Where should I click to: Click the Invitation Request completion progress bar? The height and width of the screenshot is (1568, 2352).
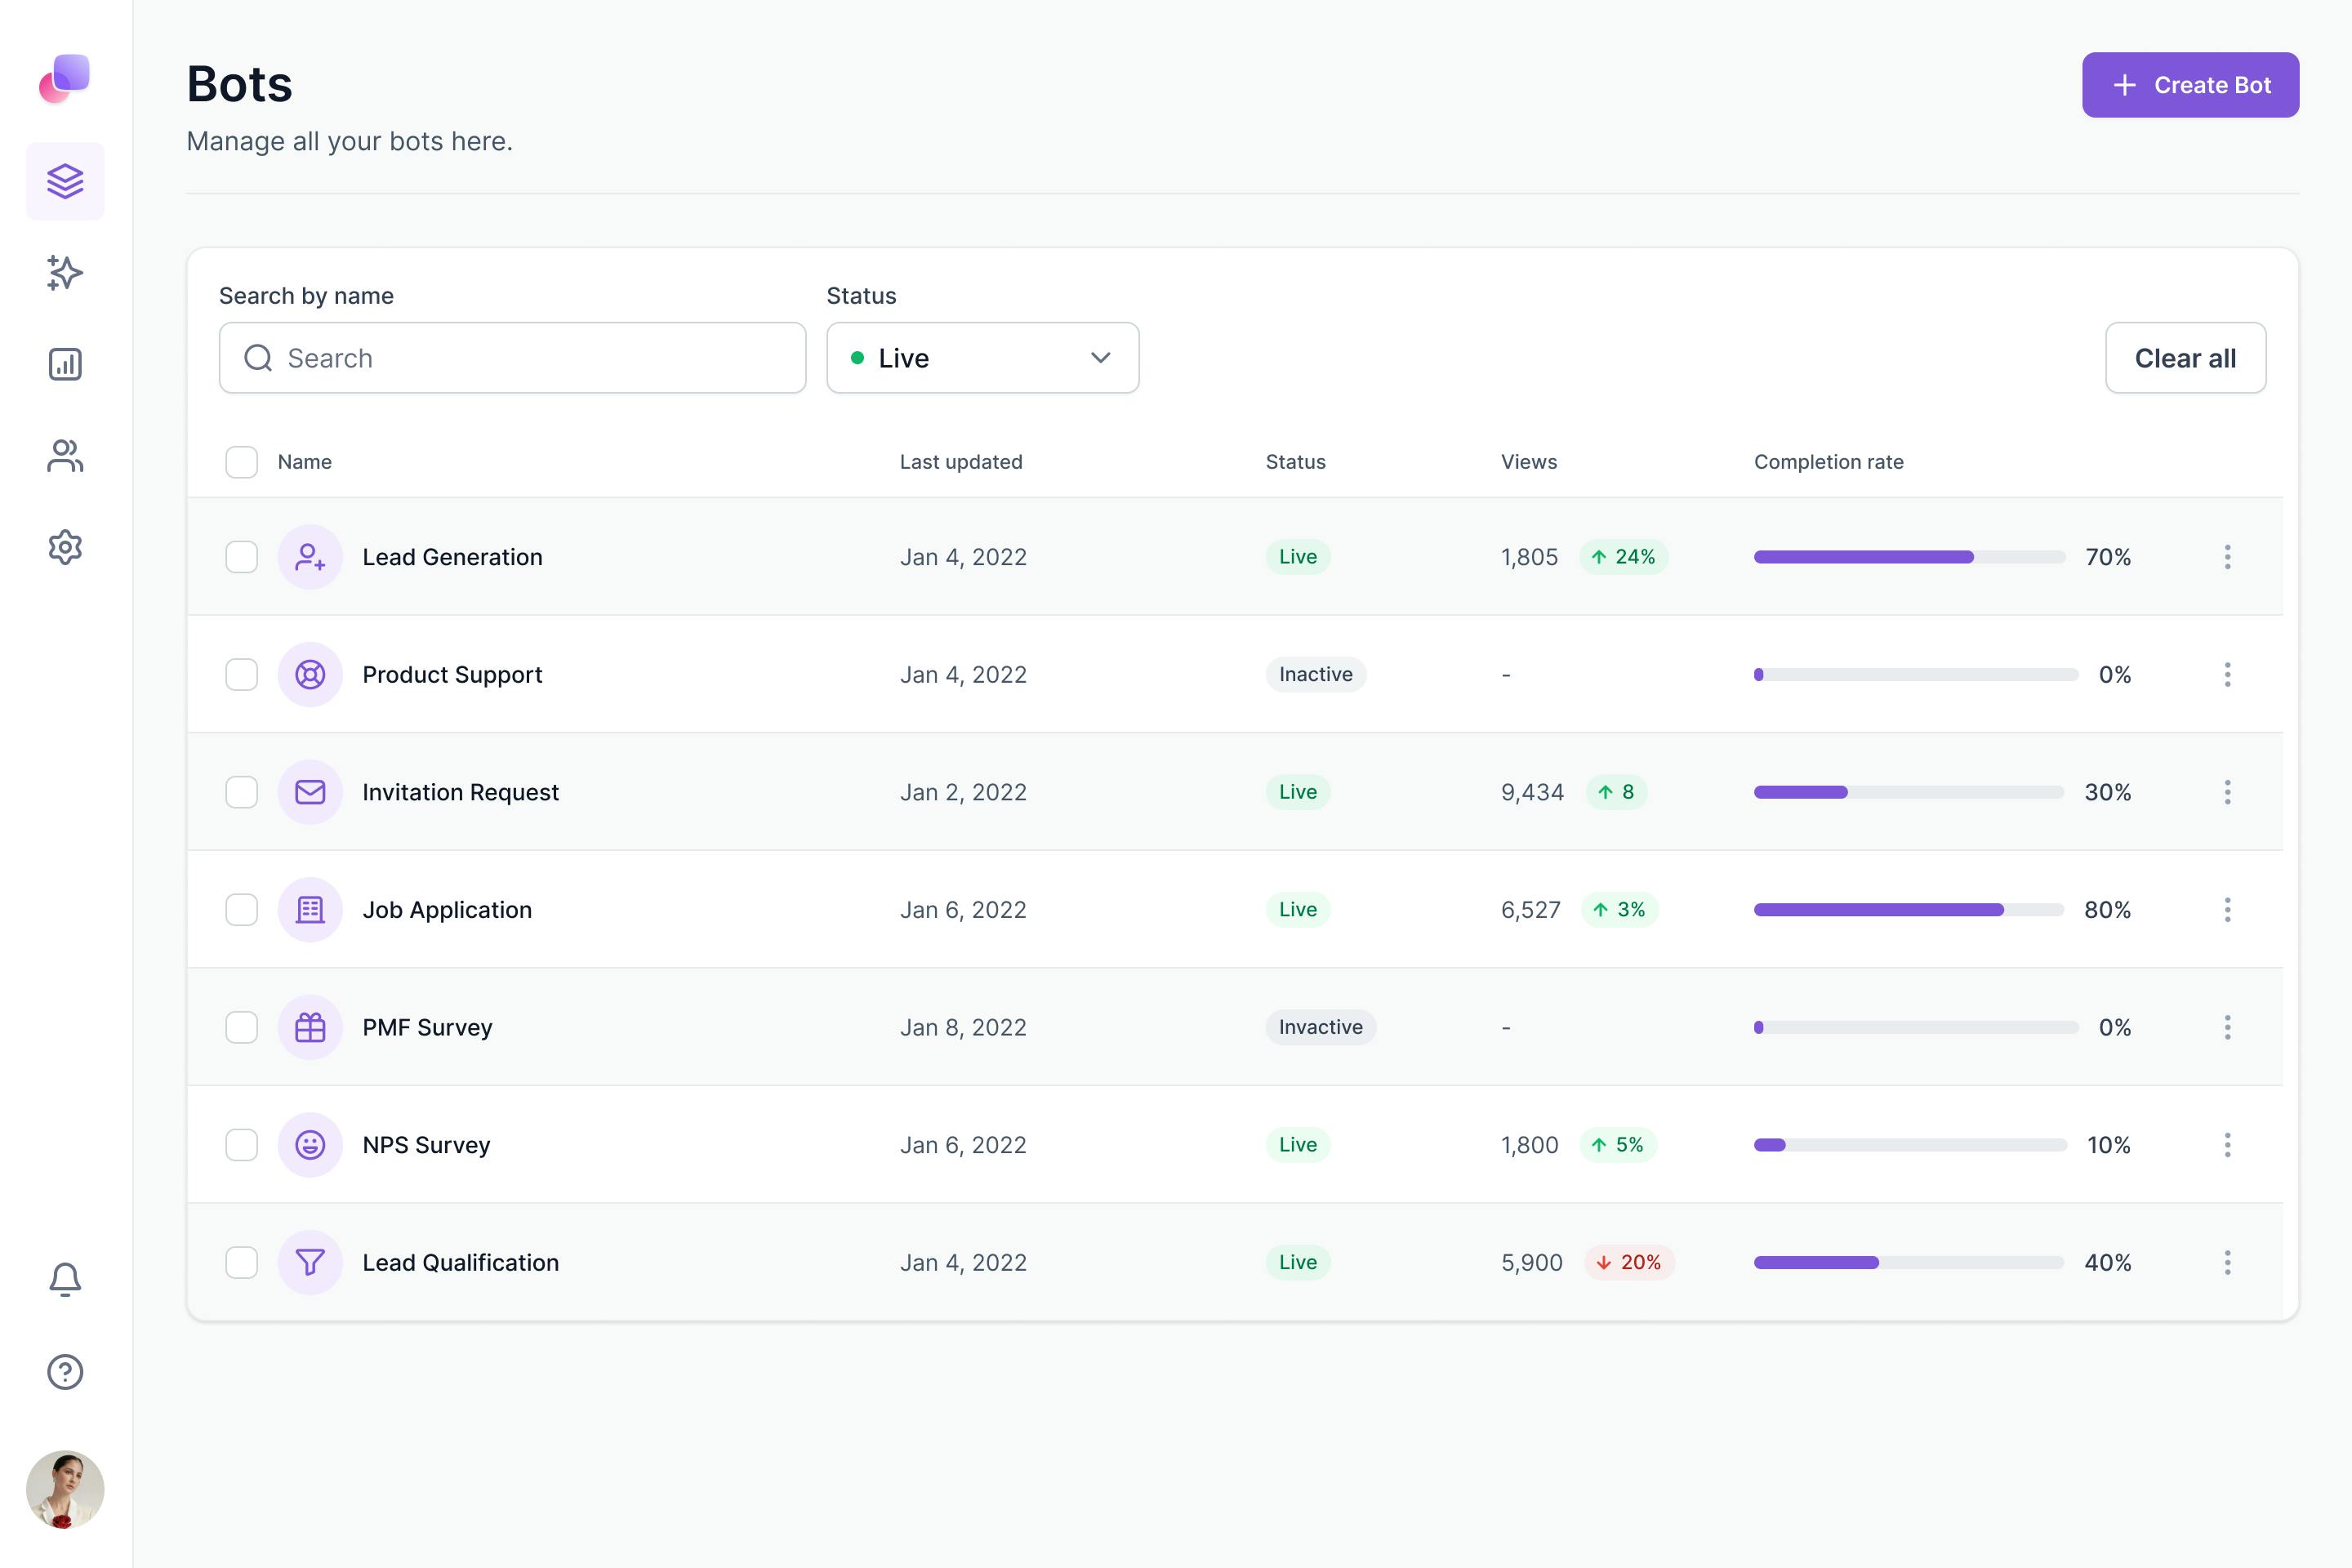tap(1908, 792)
